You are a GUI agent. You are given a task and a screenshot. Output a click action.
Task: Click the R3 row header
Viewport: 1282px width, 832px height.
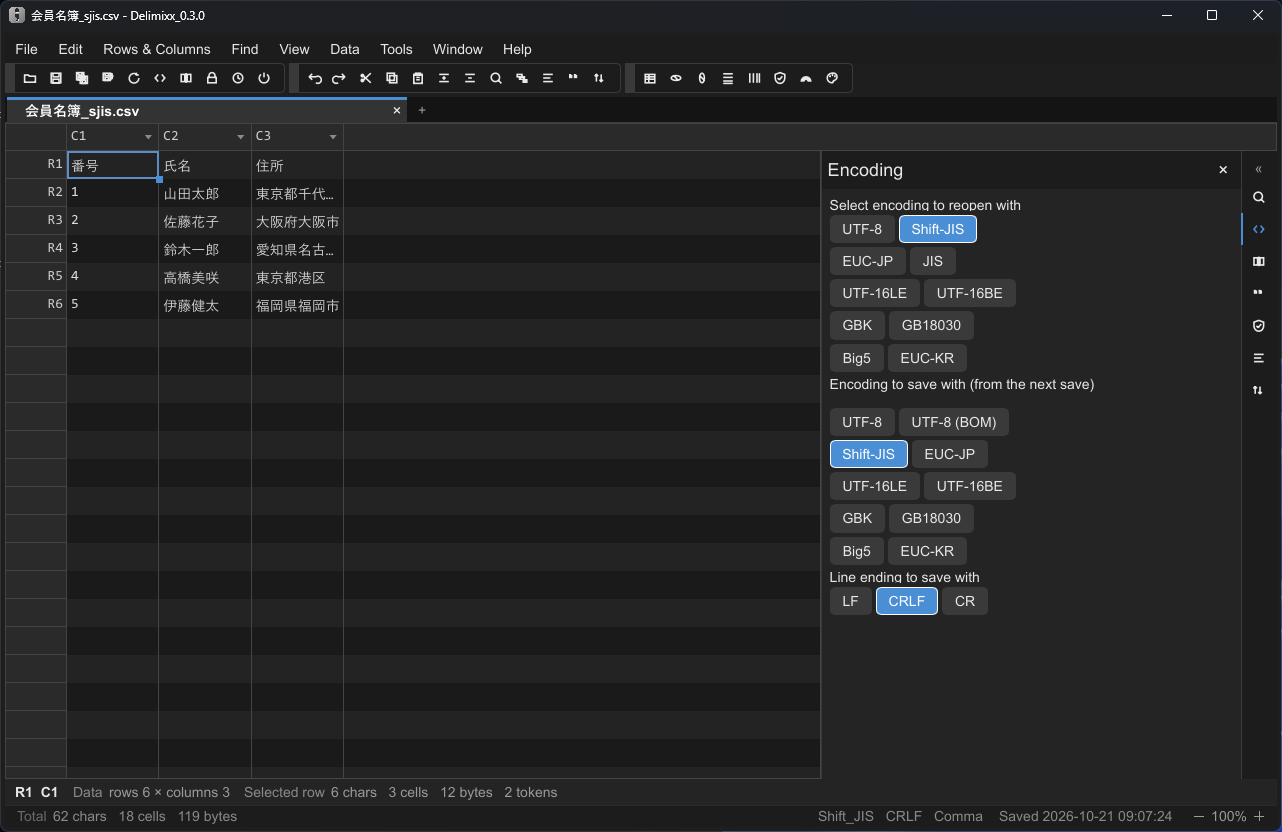pyautogui.click(x=36, y=221)
